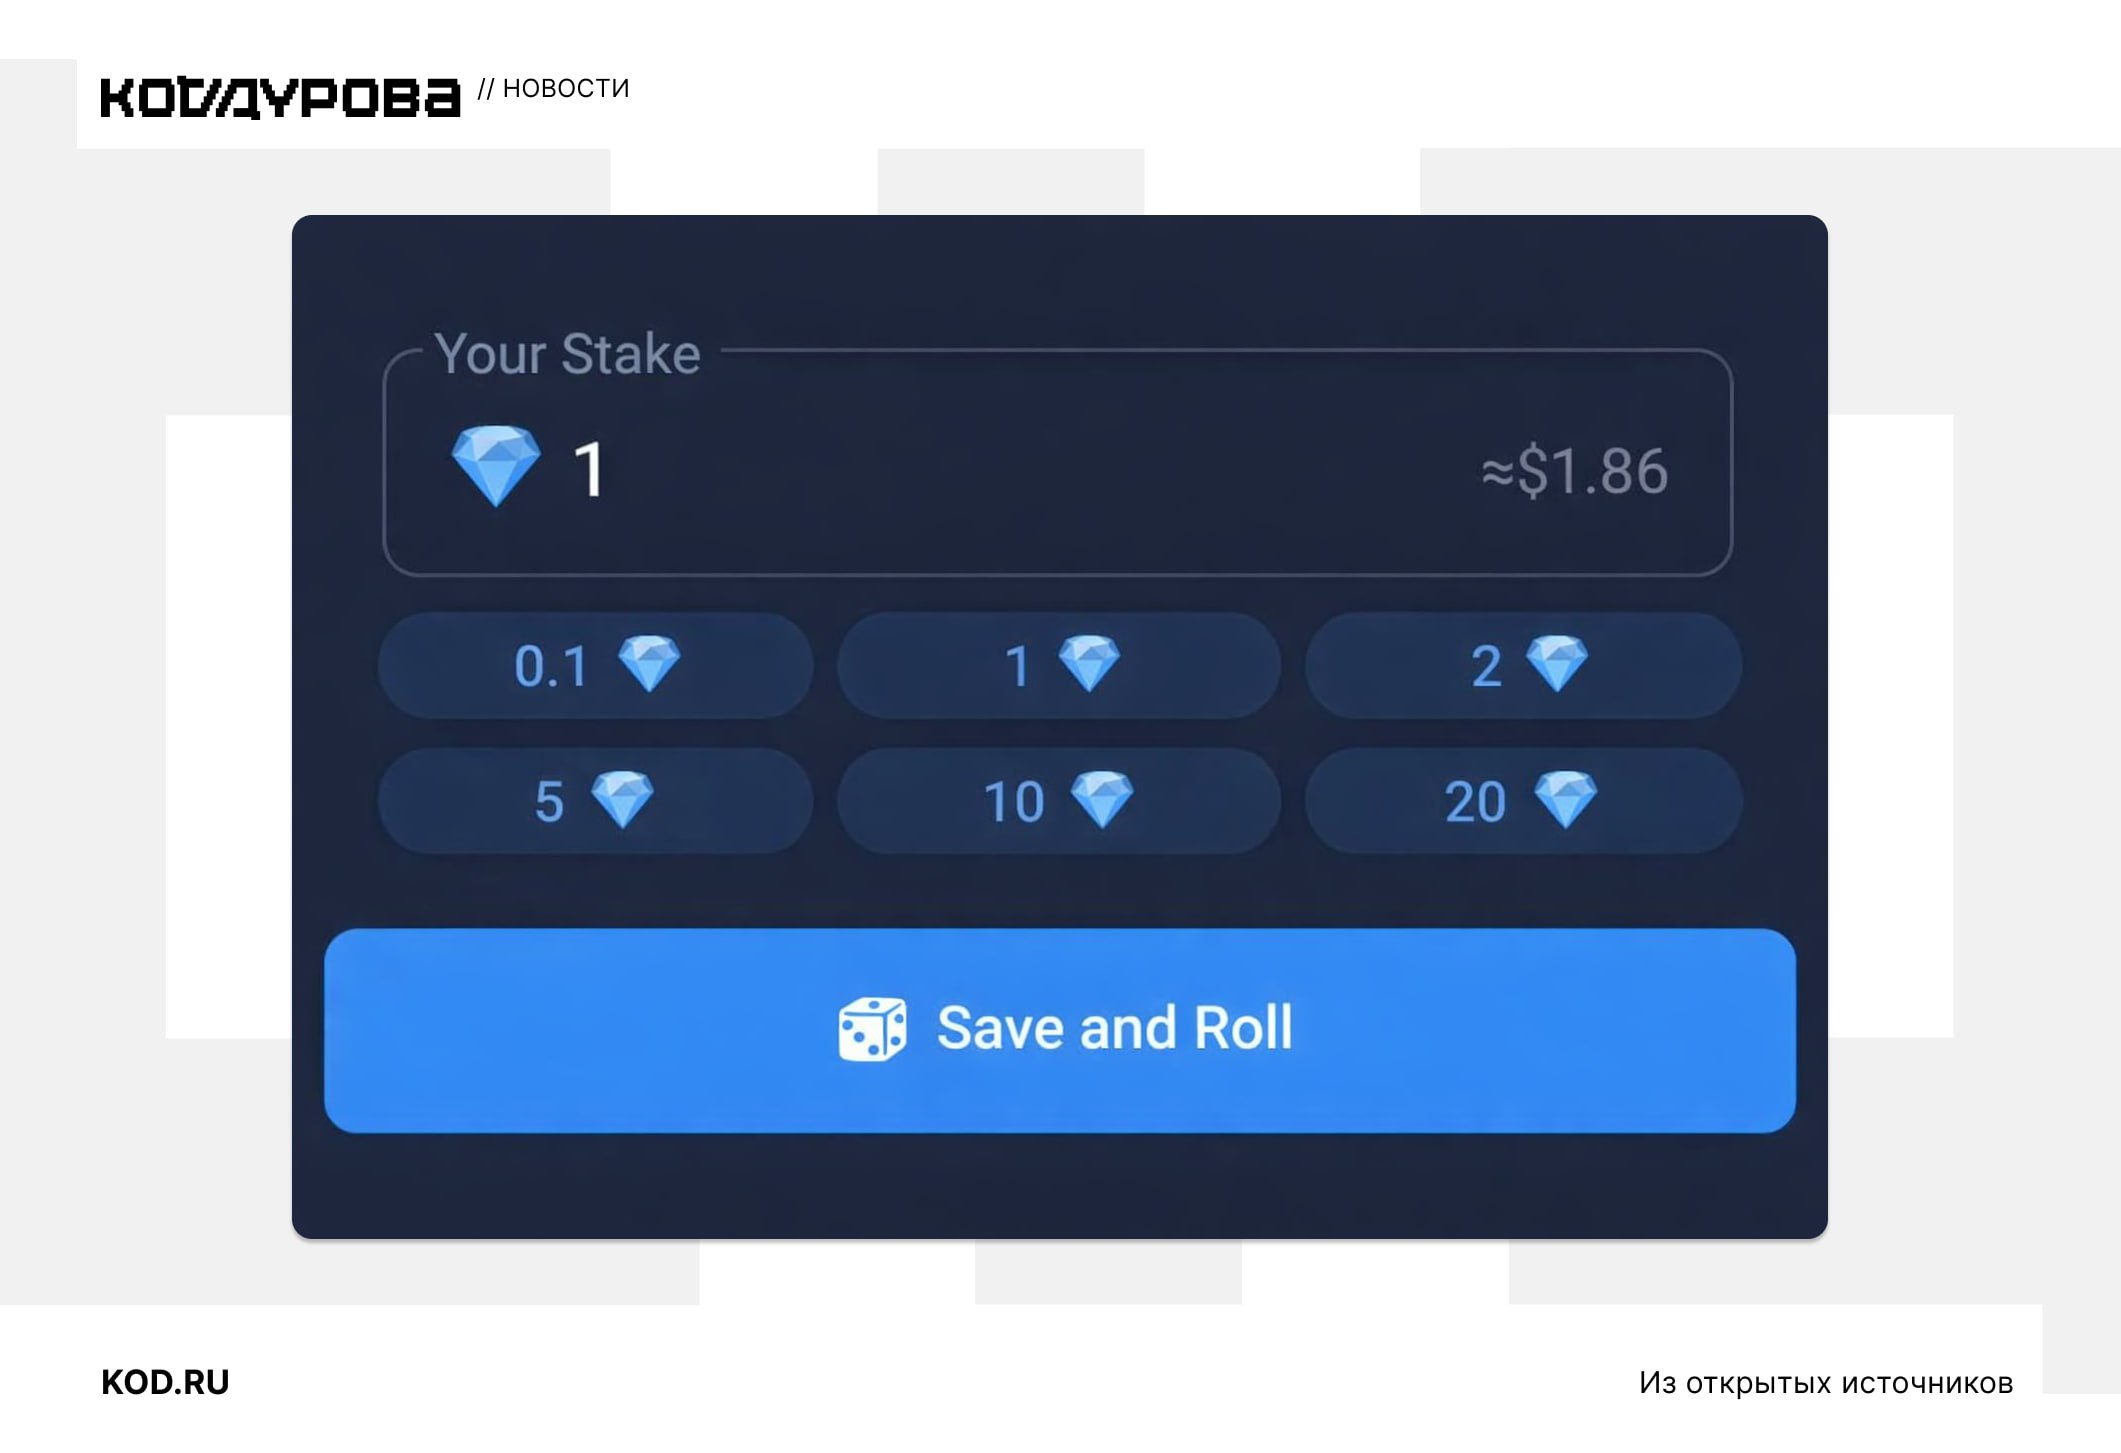This screenshot has height=1453, width=2121.
Task: Select the 0.1 stake preset
Action: click(x=595, y=666)
